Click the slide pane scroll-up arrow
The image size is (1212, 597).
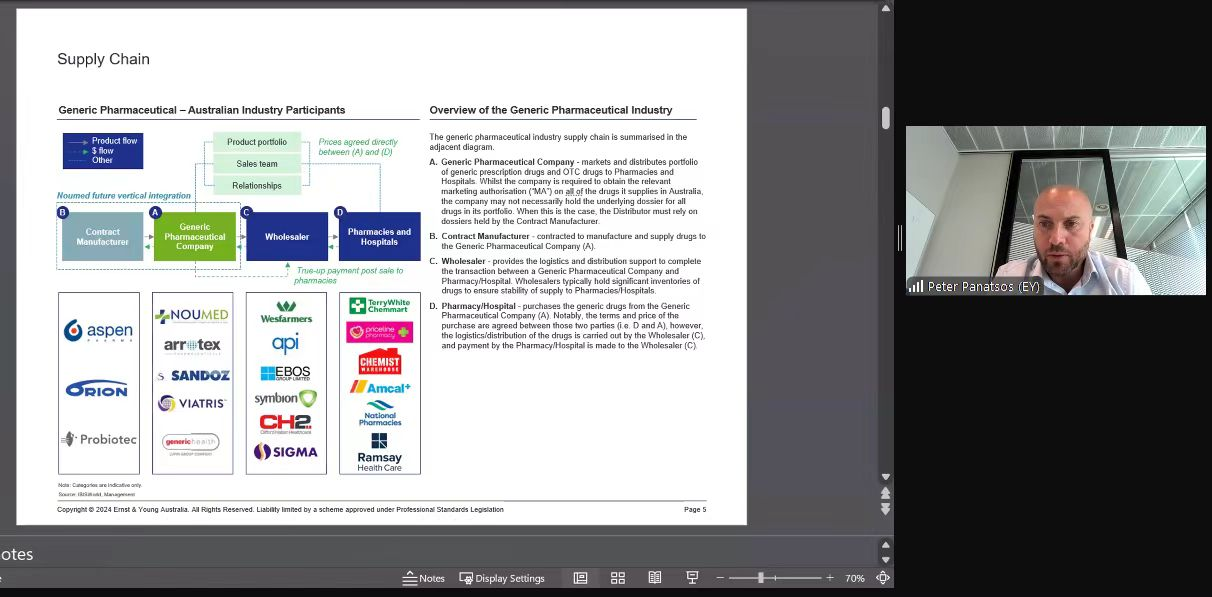(886, 9)
